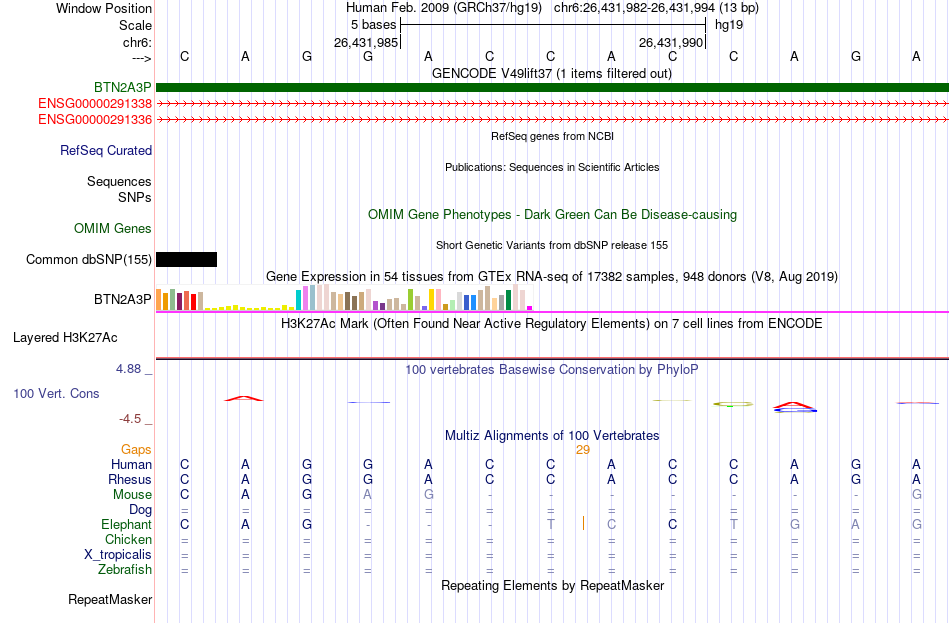Click the hg19 label beside the scale bar

[729, 25]
